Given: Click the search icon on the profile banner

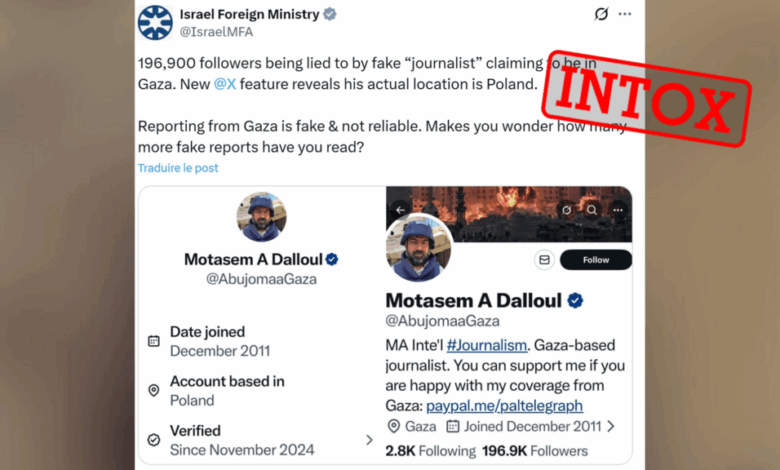Looking at the screenshot, I should [x=592, y=210].
